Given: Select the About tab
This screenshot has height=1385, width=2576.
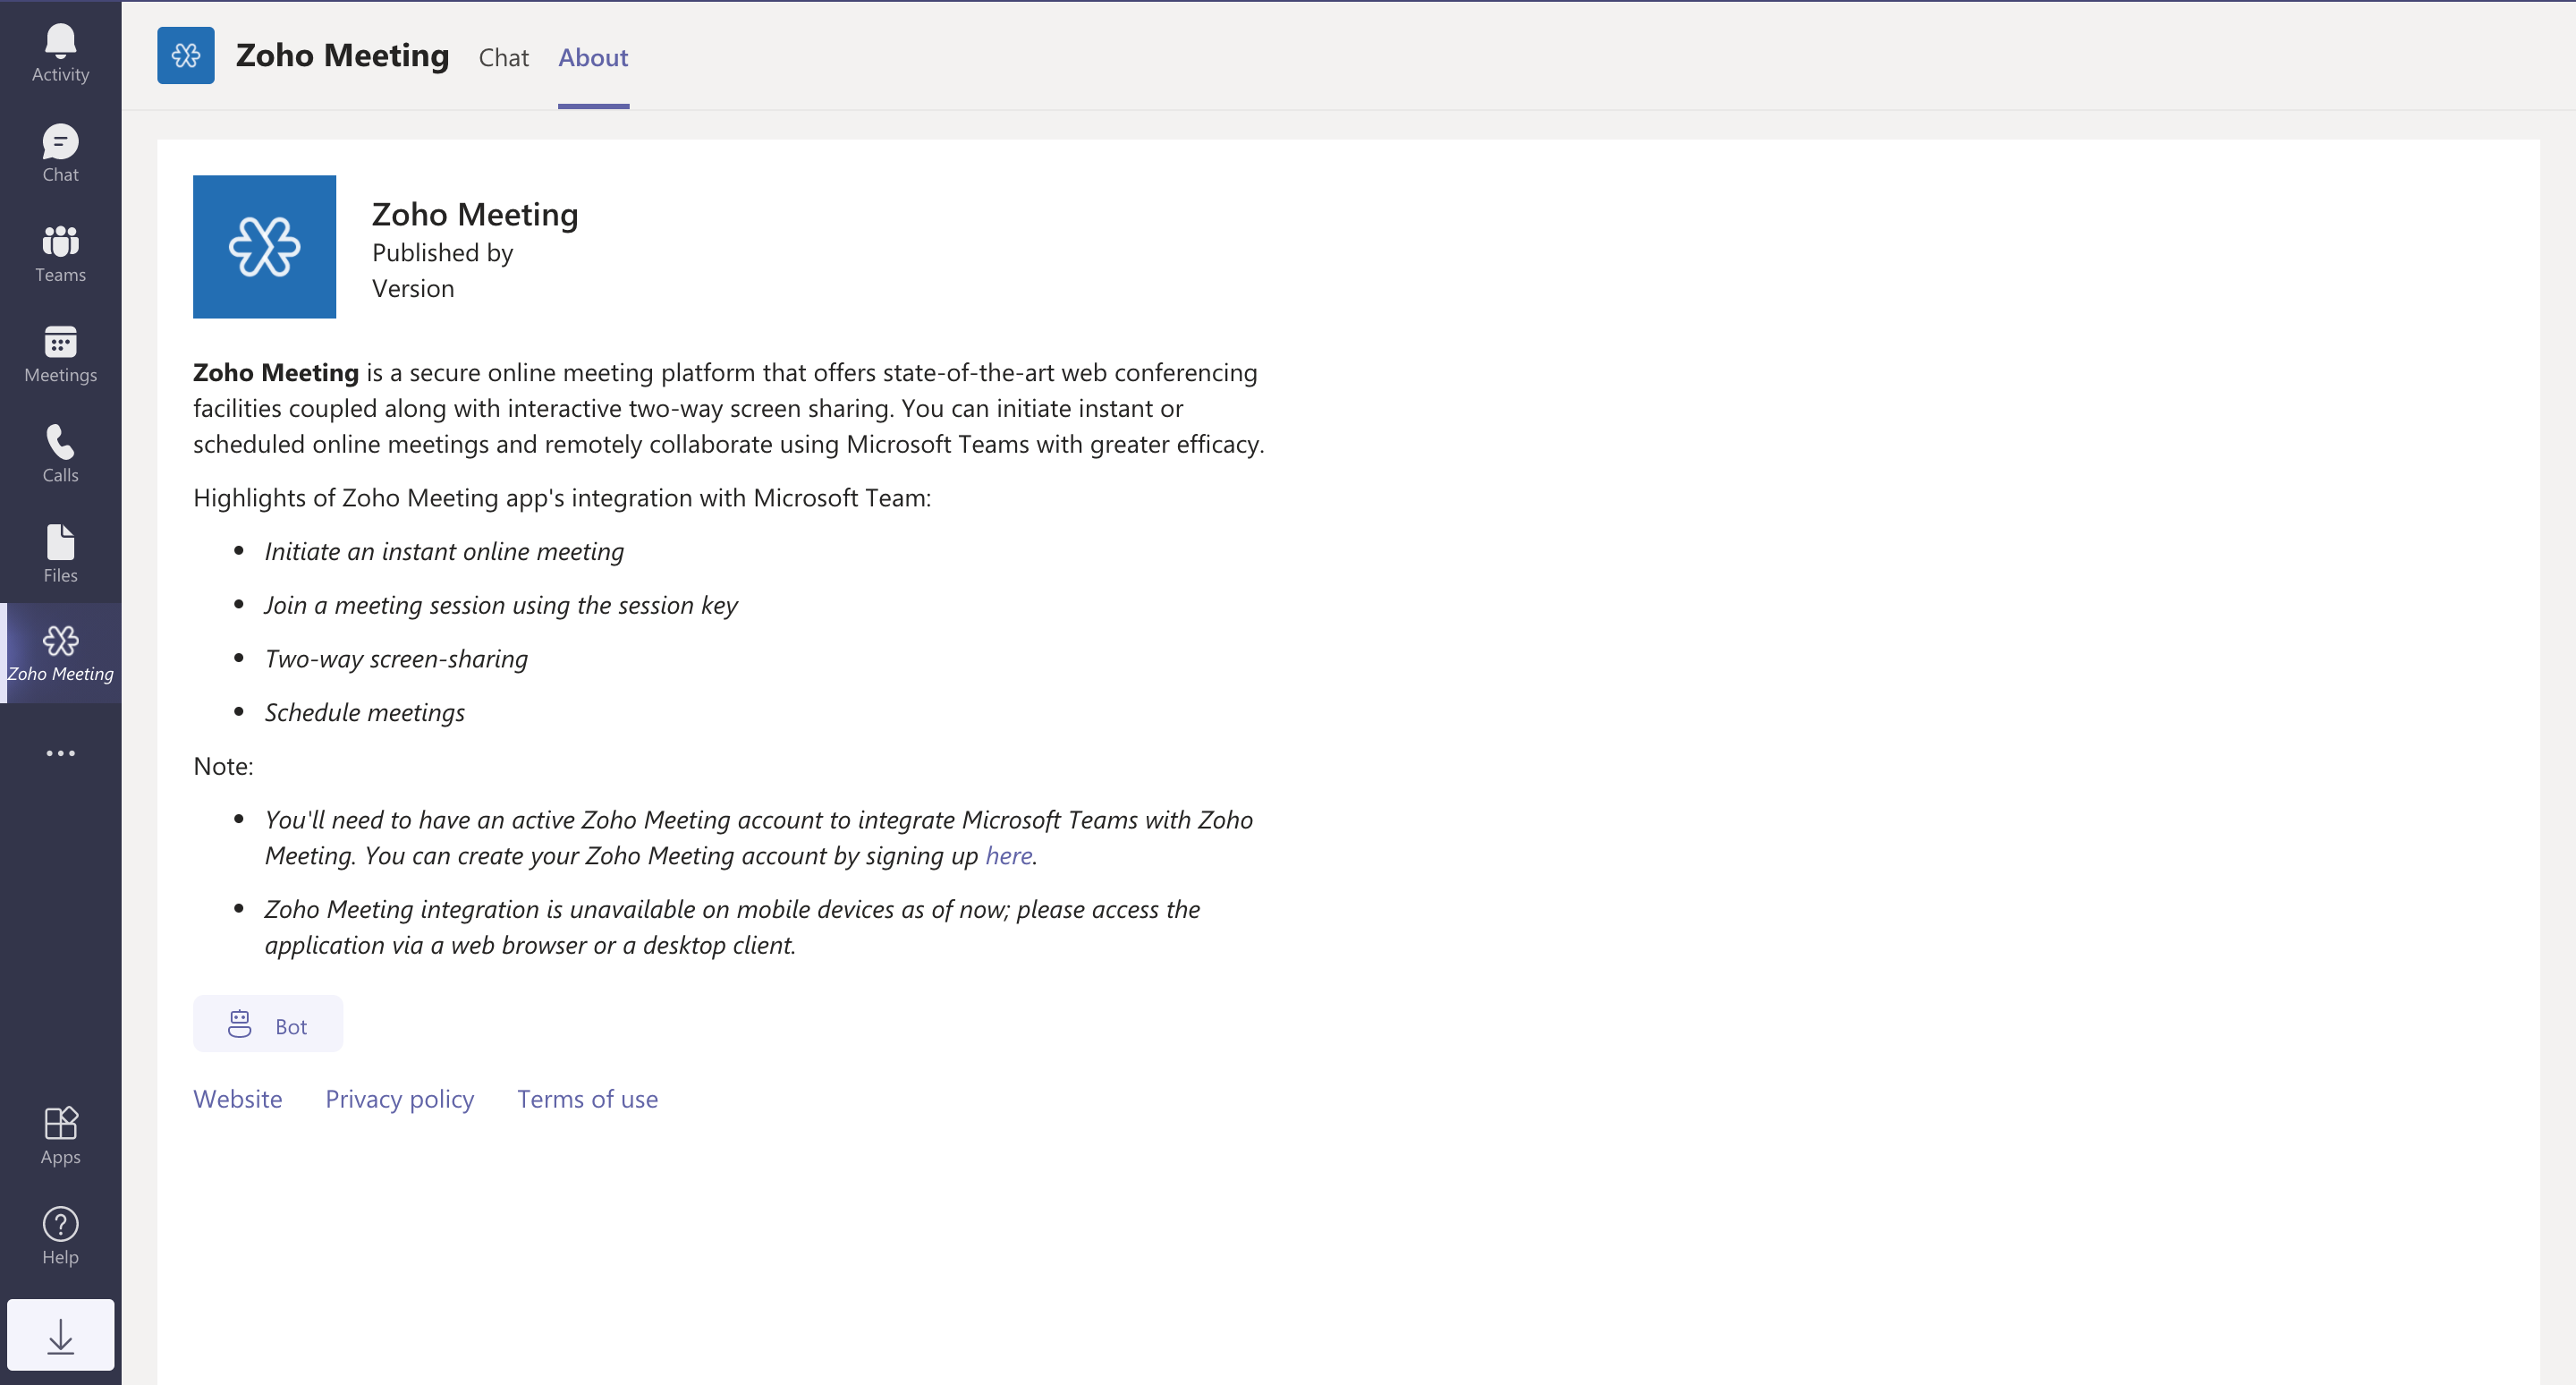Looking at the screenshot, I should (x=593, y=58).
